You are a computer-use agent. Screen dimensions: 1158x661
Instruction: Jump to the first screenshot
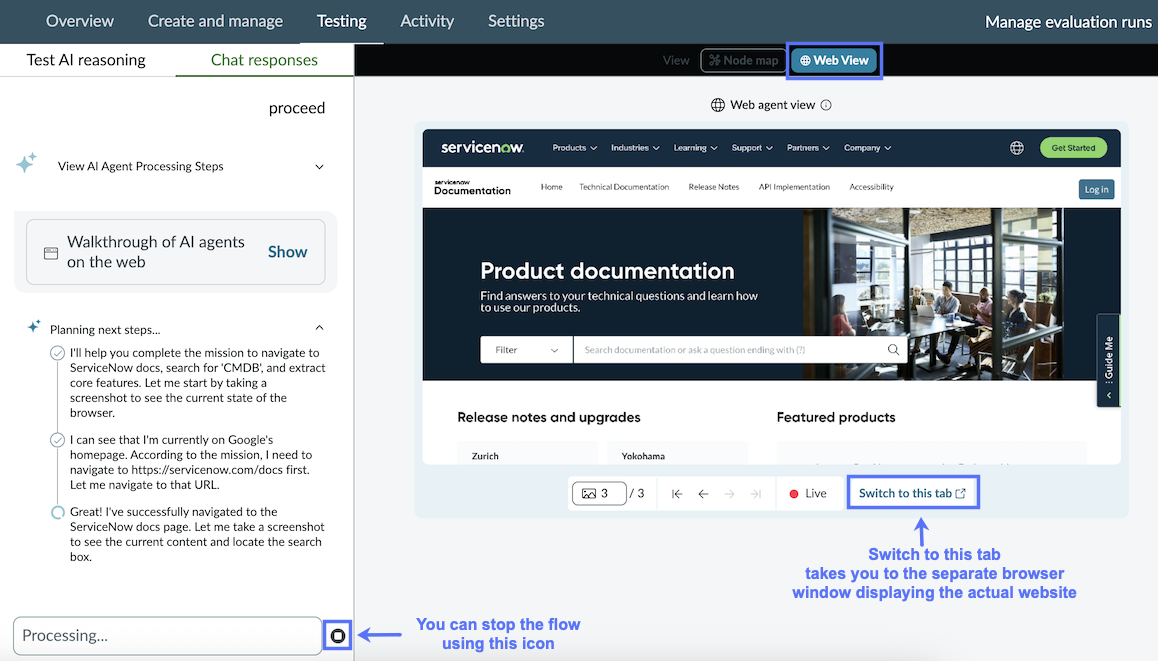[676, 493]
